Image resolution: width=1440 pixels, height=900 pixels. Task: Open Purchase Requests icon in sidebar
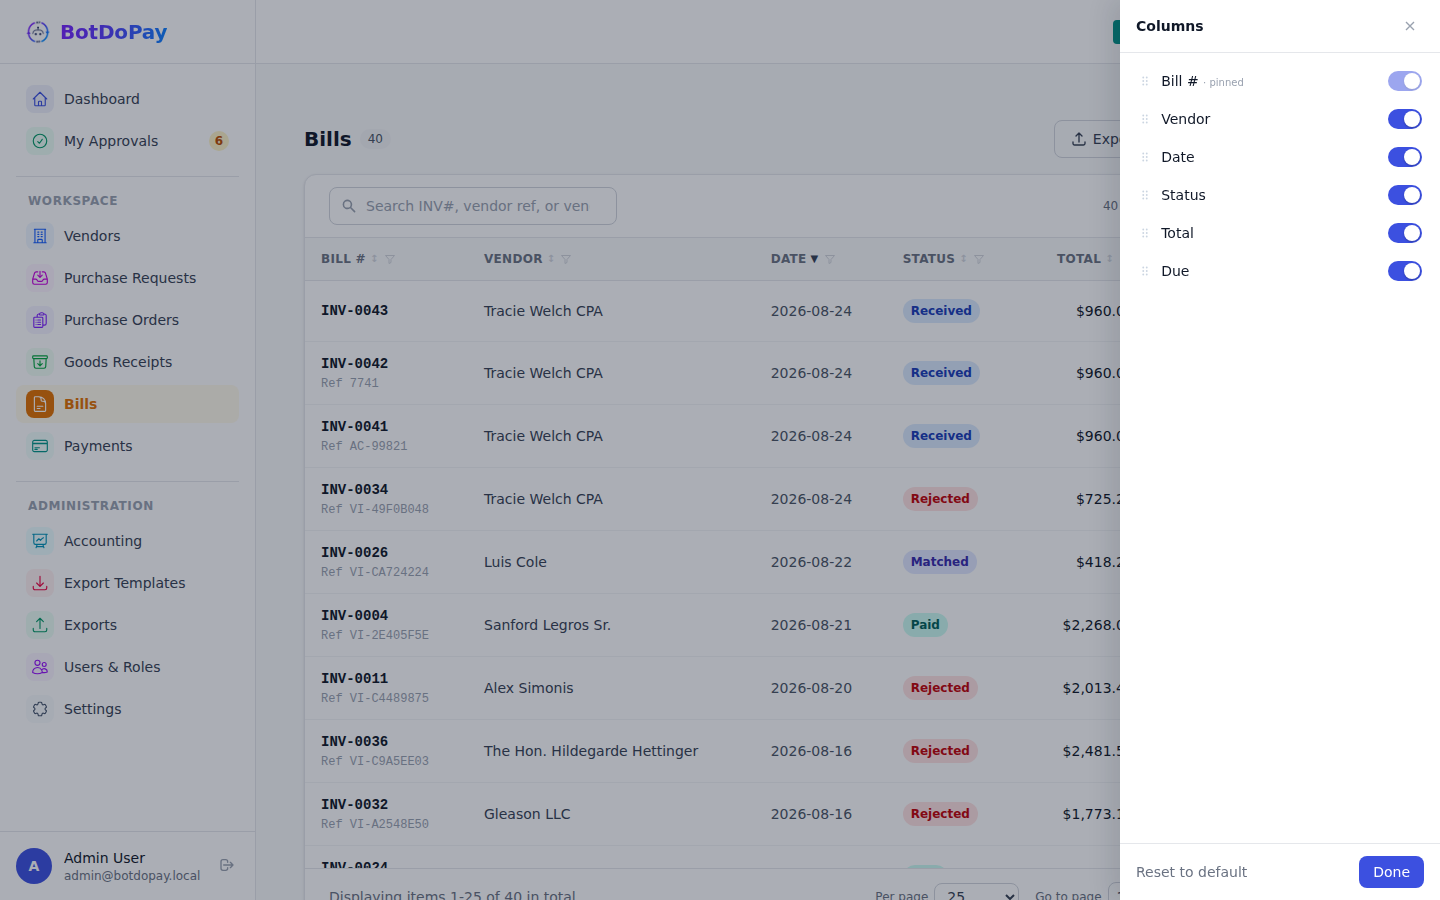[x=40, y=278]
